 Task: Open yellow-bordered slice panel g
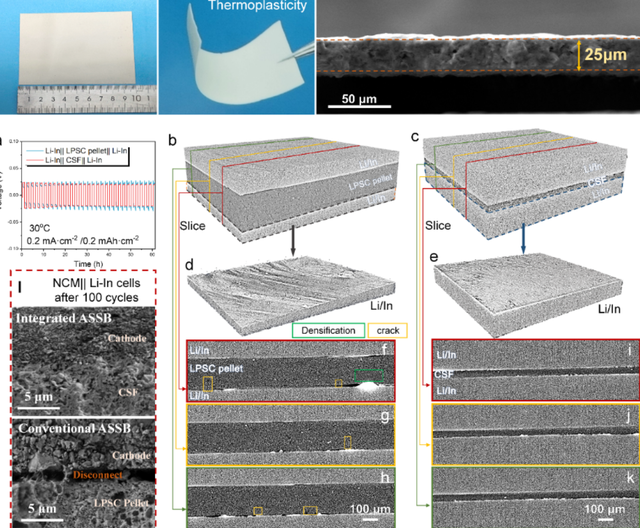coord(291,435)
